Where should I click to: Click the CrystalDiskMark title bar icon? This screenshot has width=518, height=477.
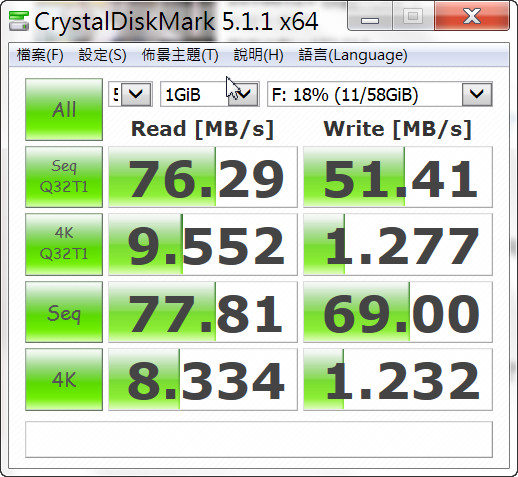(19, 21)
